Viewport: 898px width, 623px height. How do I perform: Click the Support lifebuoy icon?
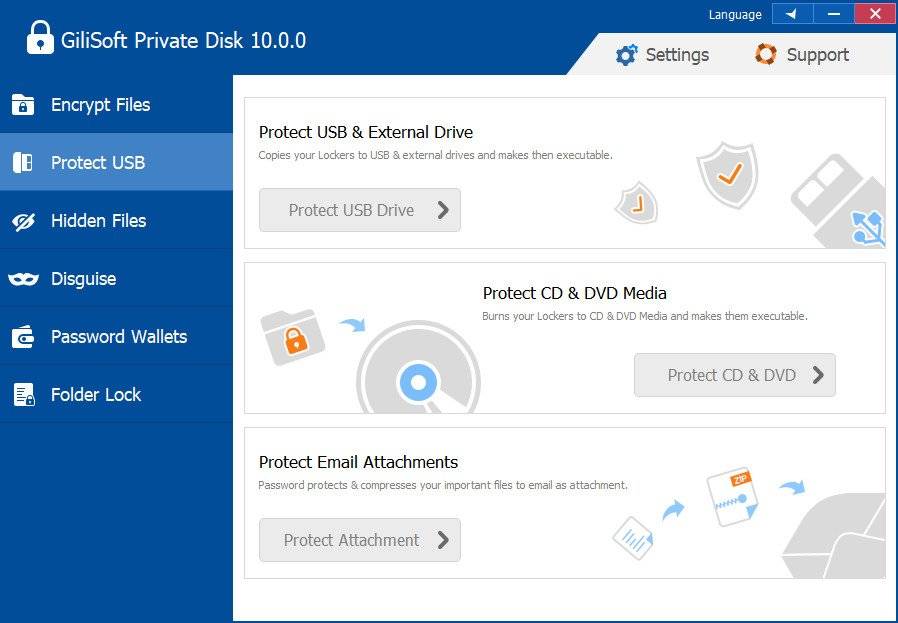(x=766, y=54)
